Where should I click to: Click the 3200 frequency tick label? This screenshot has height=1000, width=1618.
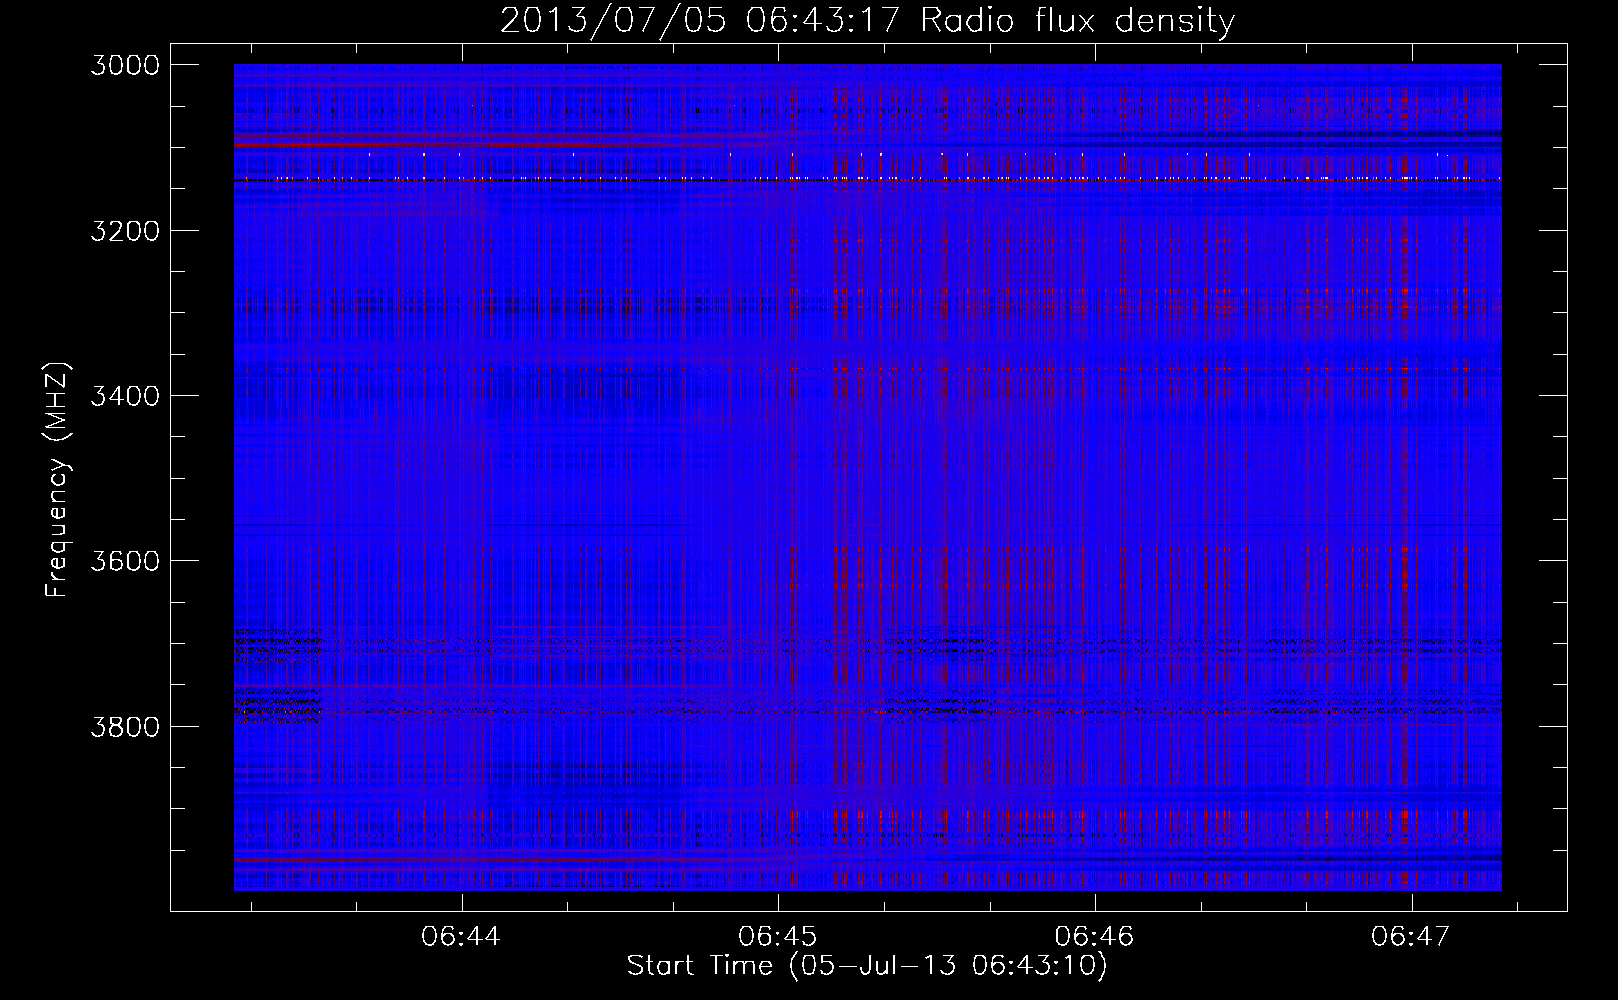click(x=125, y=231)
